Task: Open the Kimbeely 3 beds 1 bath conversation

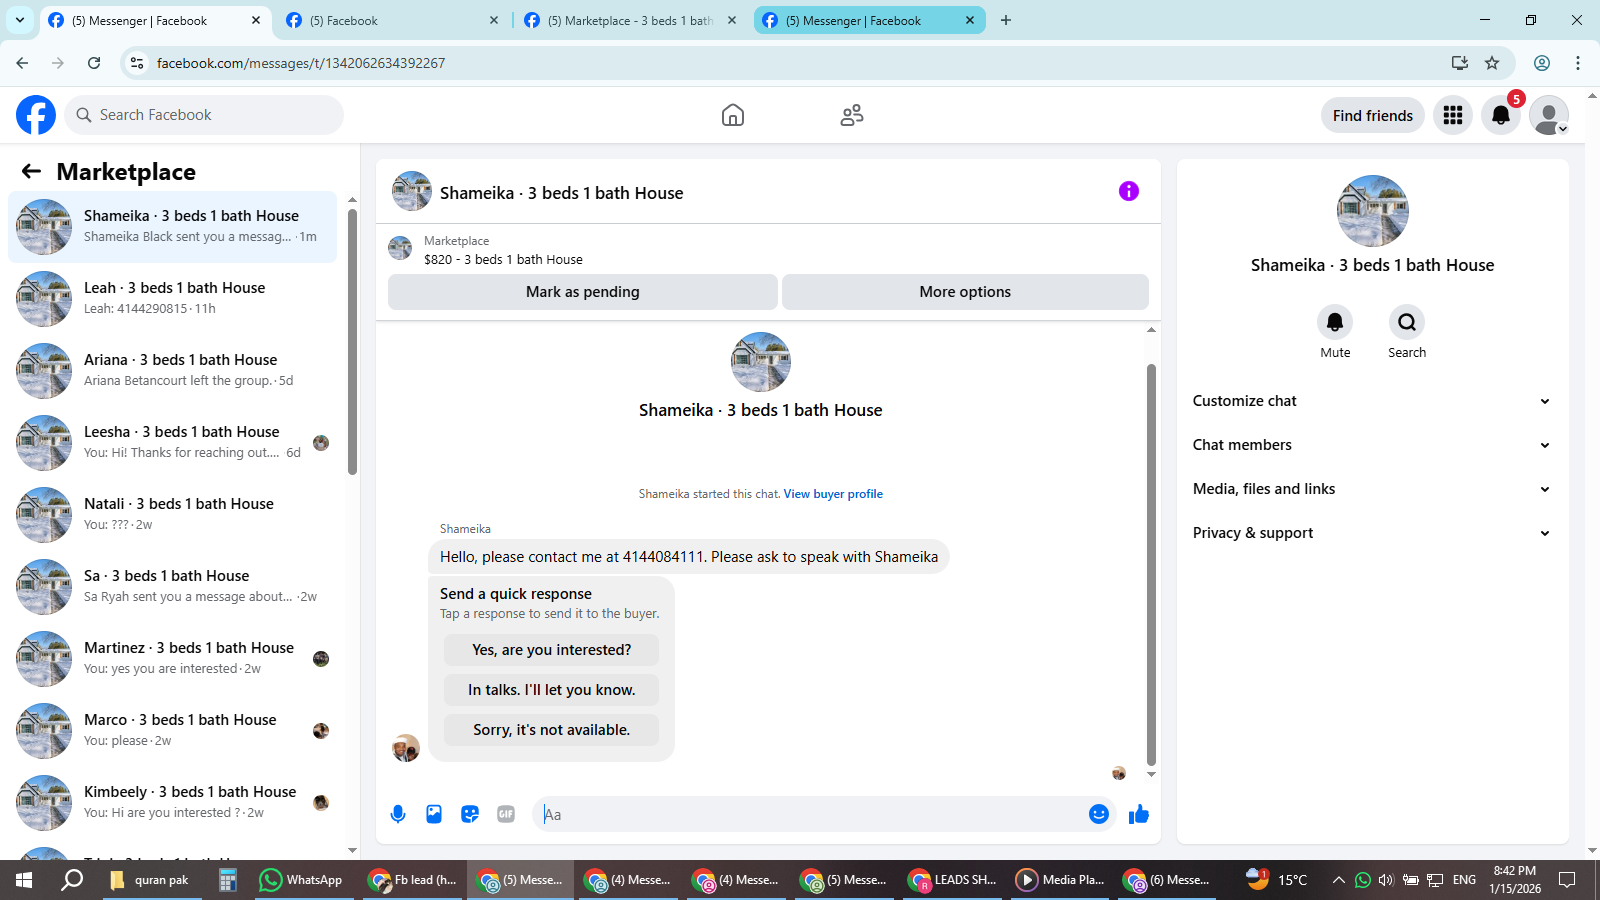Action: click(x=172, y=803)
